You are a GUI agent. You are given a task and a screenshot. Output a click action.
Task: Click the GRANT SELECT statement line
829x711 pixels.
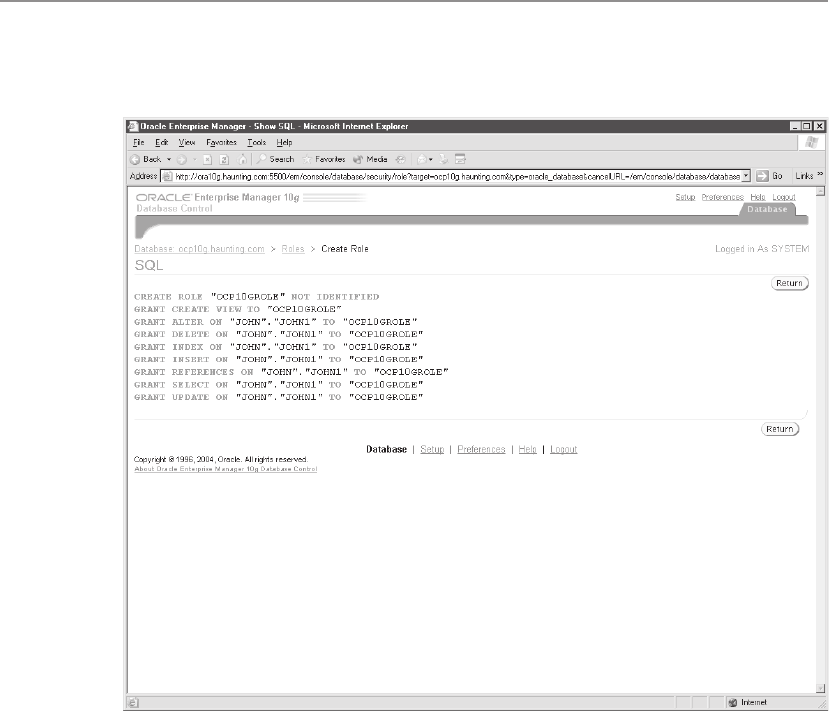tap(279, 385)
